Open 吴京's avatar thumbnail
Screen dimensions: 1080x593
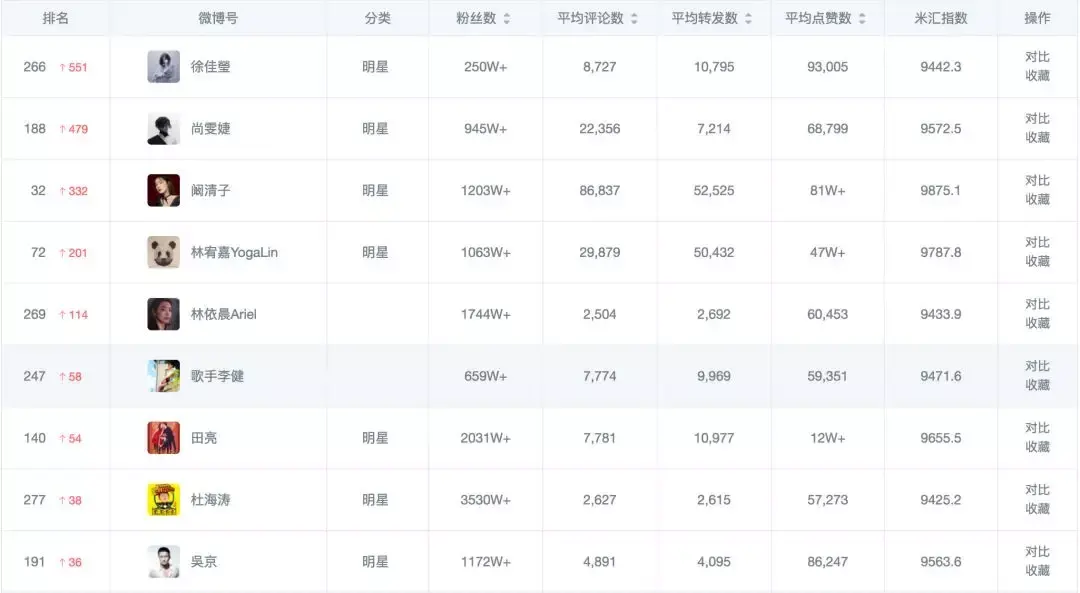click(x=163, y=562)
